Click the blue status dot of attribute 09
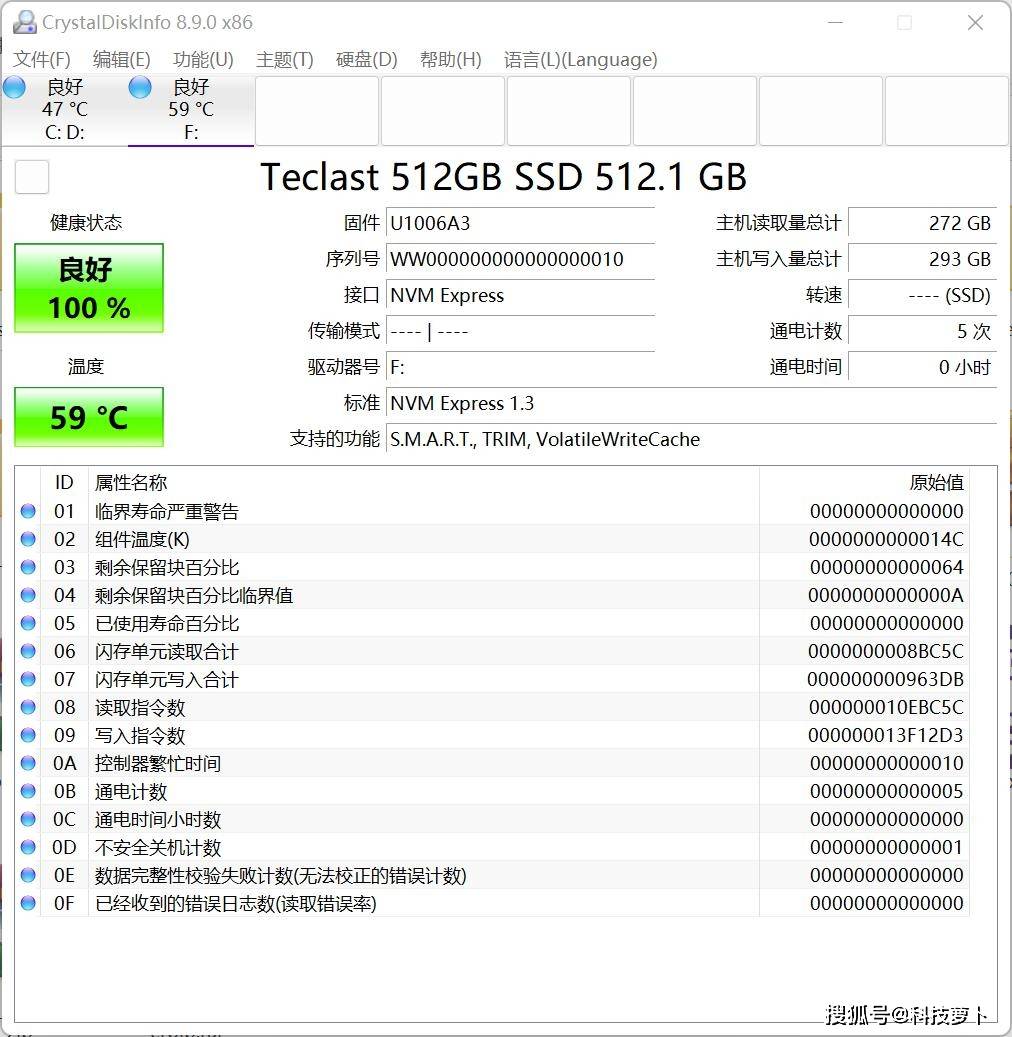Viewport: 1012px width, 1037px height. [x=28, y=735]
